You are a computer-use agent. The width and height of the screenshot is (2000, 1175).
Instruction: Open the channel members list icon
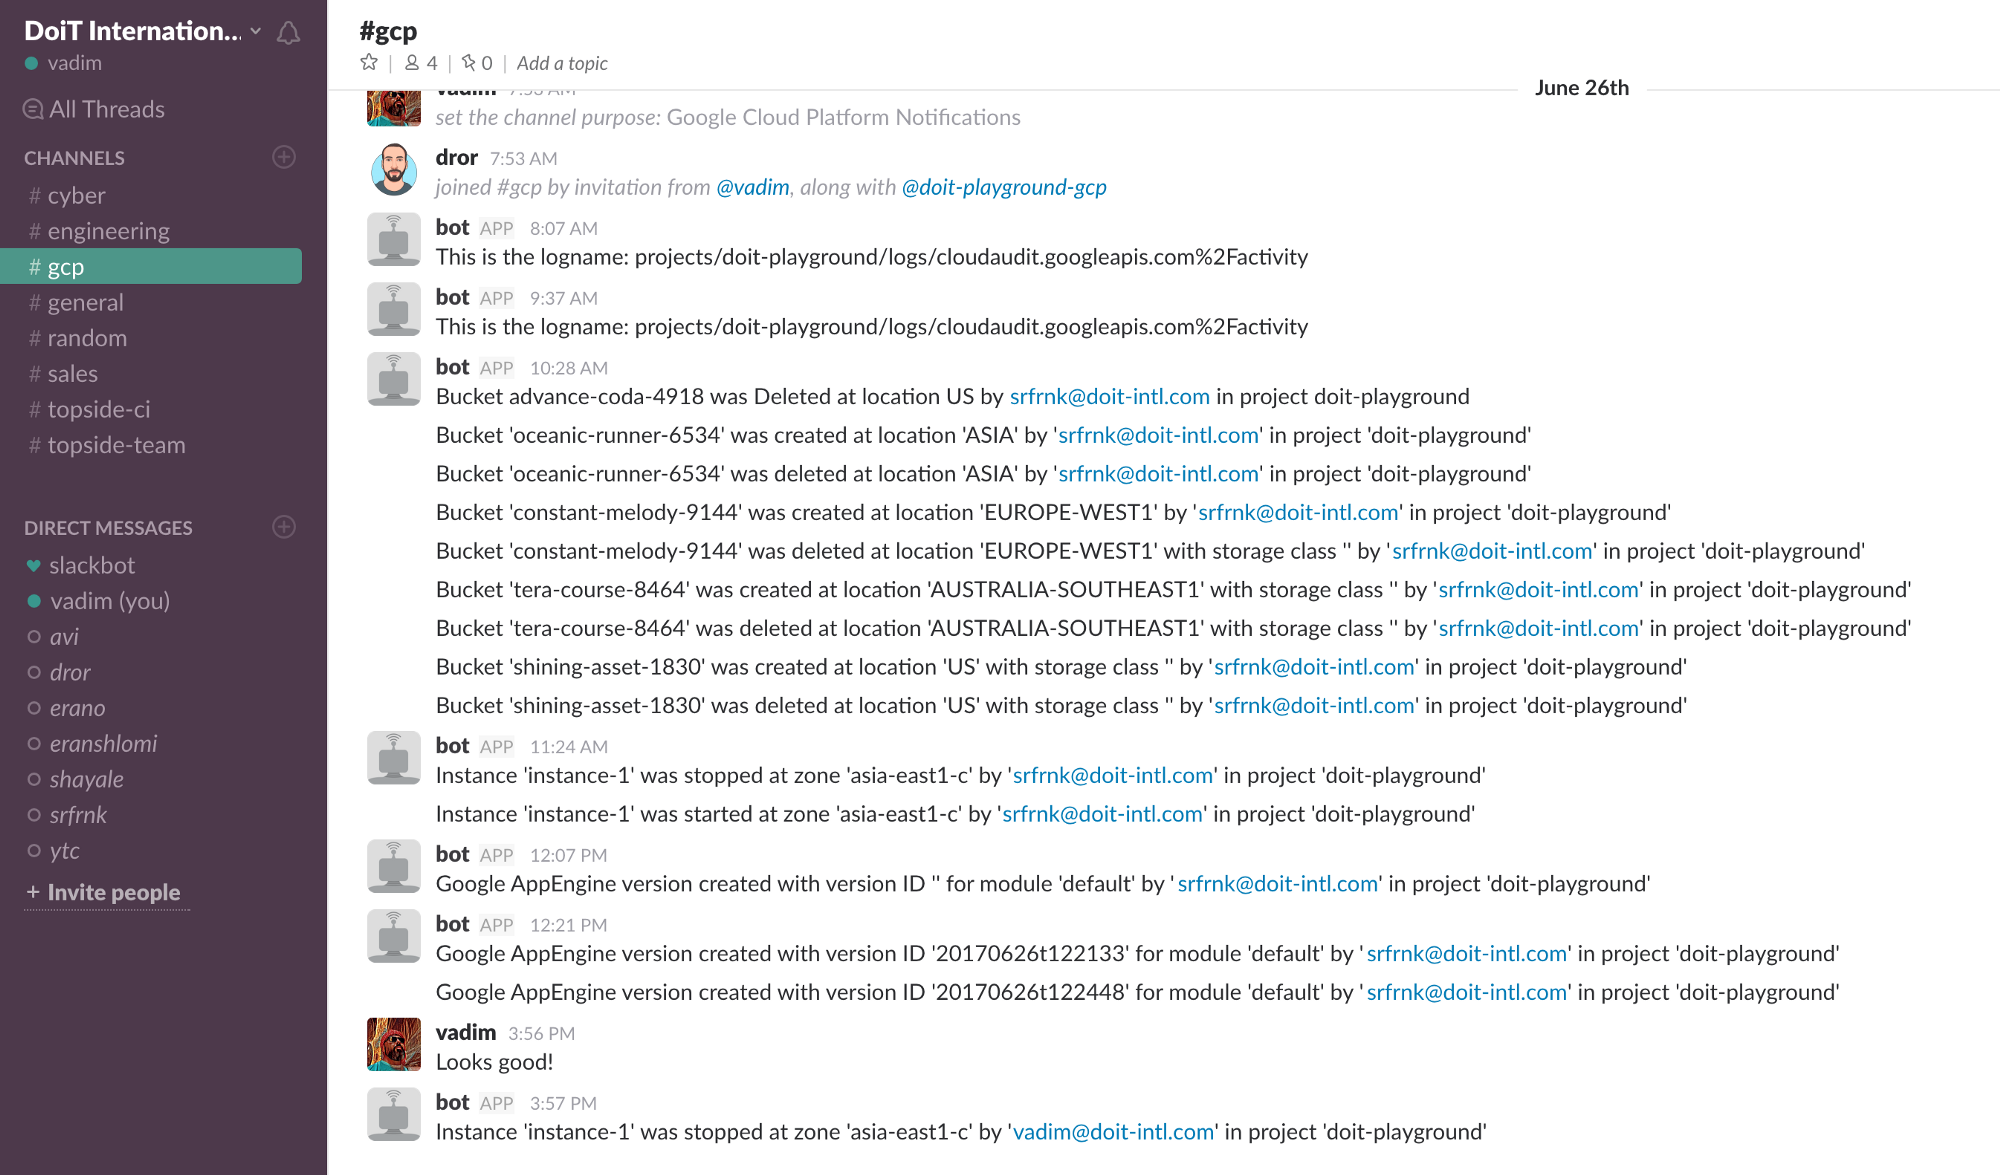click(x=420, y=63)
